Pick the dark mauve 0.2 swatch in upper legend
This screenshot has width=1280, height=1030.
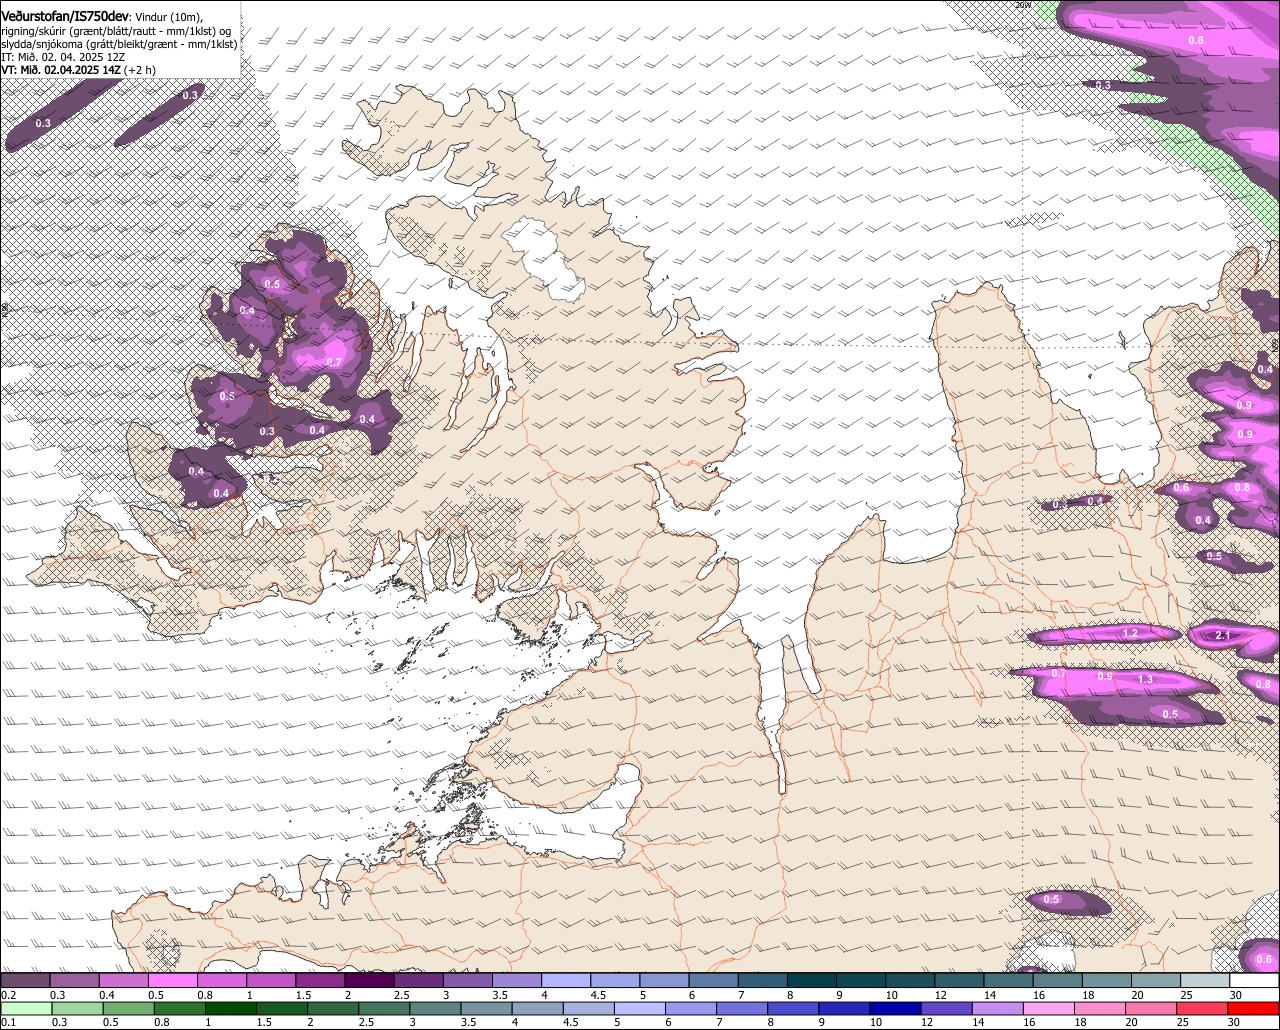25,981
